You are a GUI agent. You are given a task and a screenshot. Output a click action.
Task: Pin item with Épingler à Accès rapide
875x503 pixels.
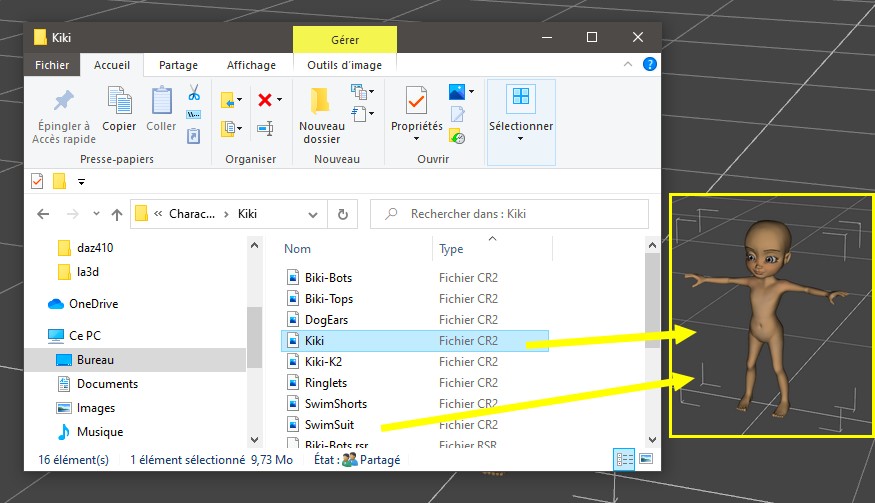tap(64, 117)
